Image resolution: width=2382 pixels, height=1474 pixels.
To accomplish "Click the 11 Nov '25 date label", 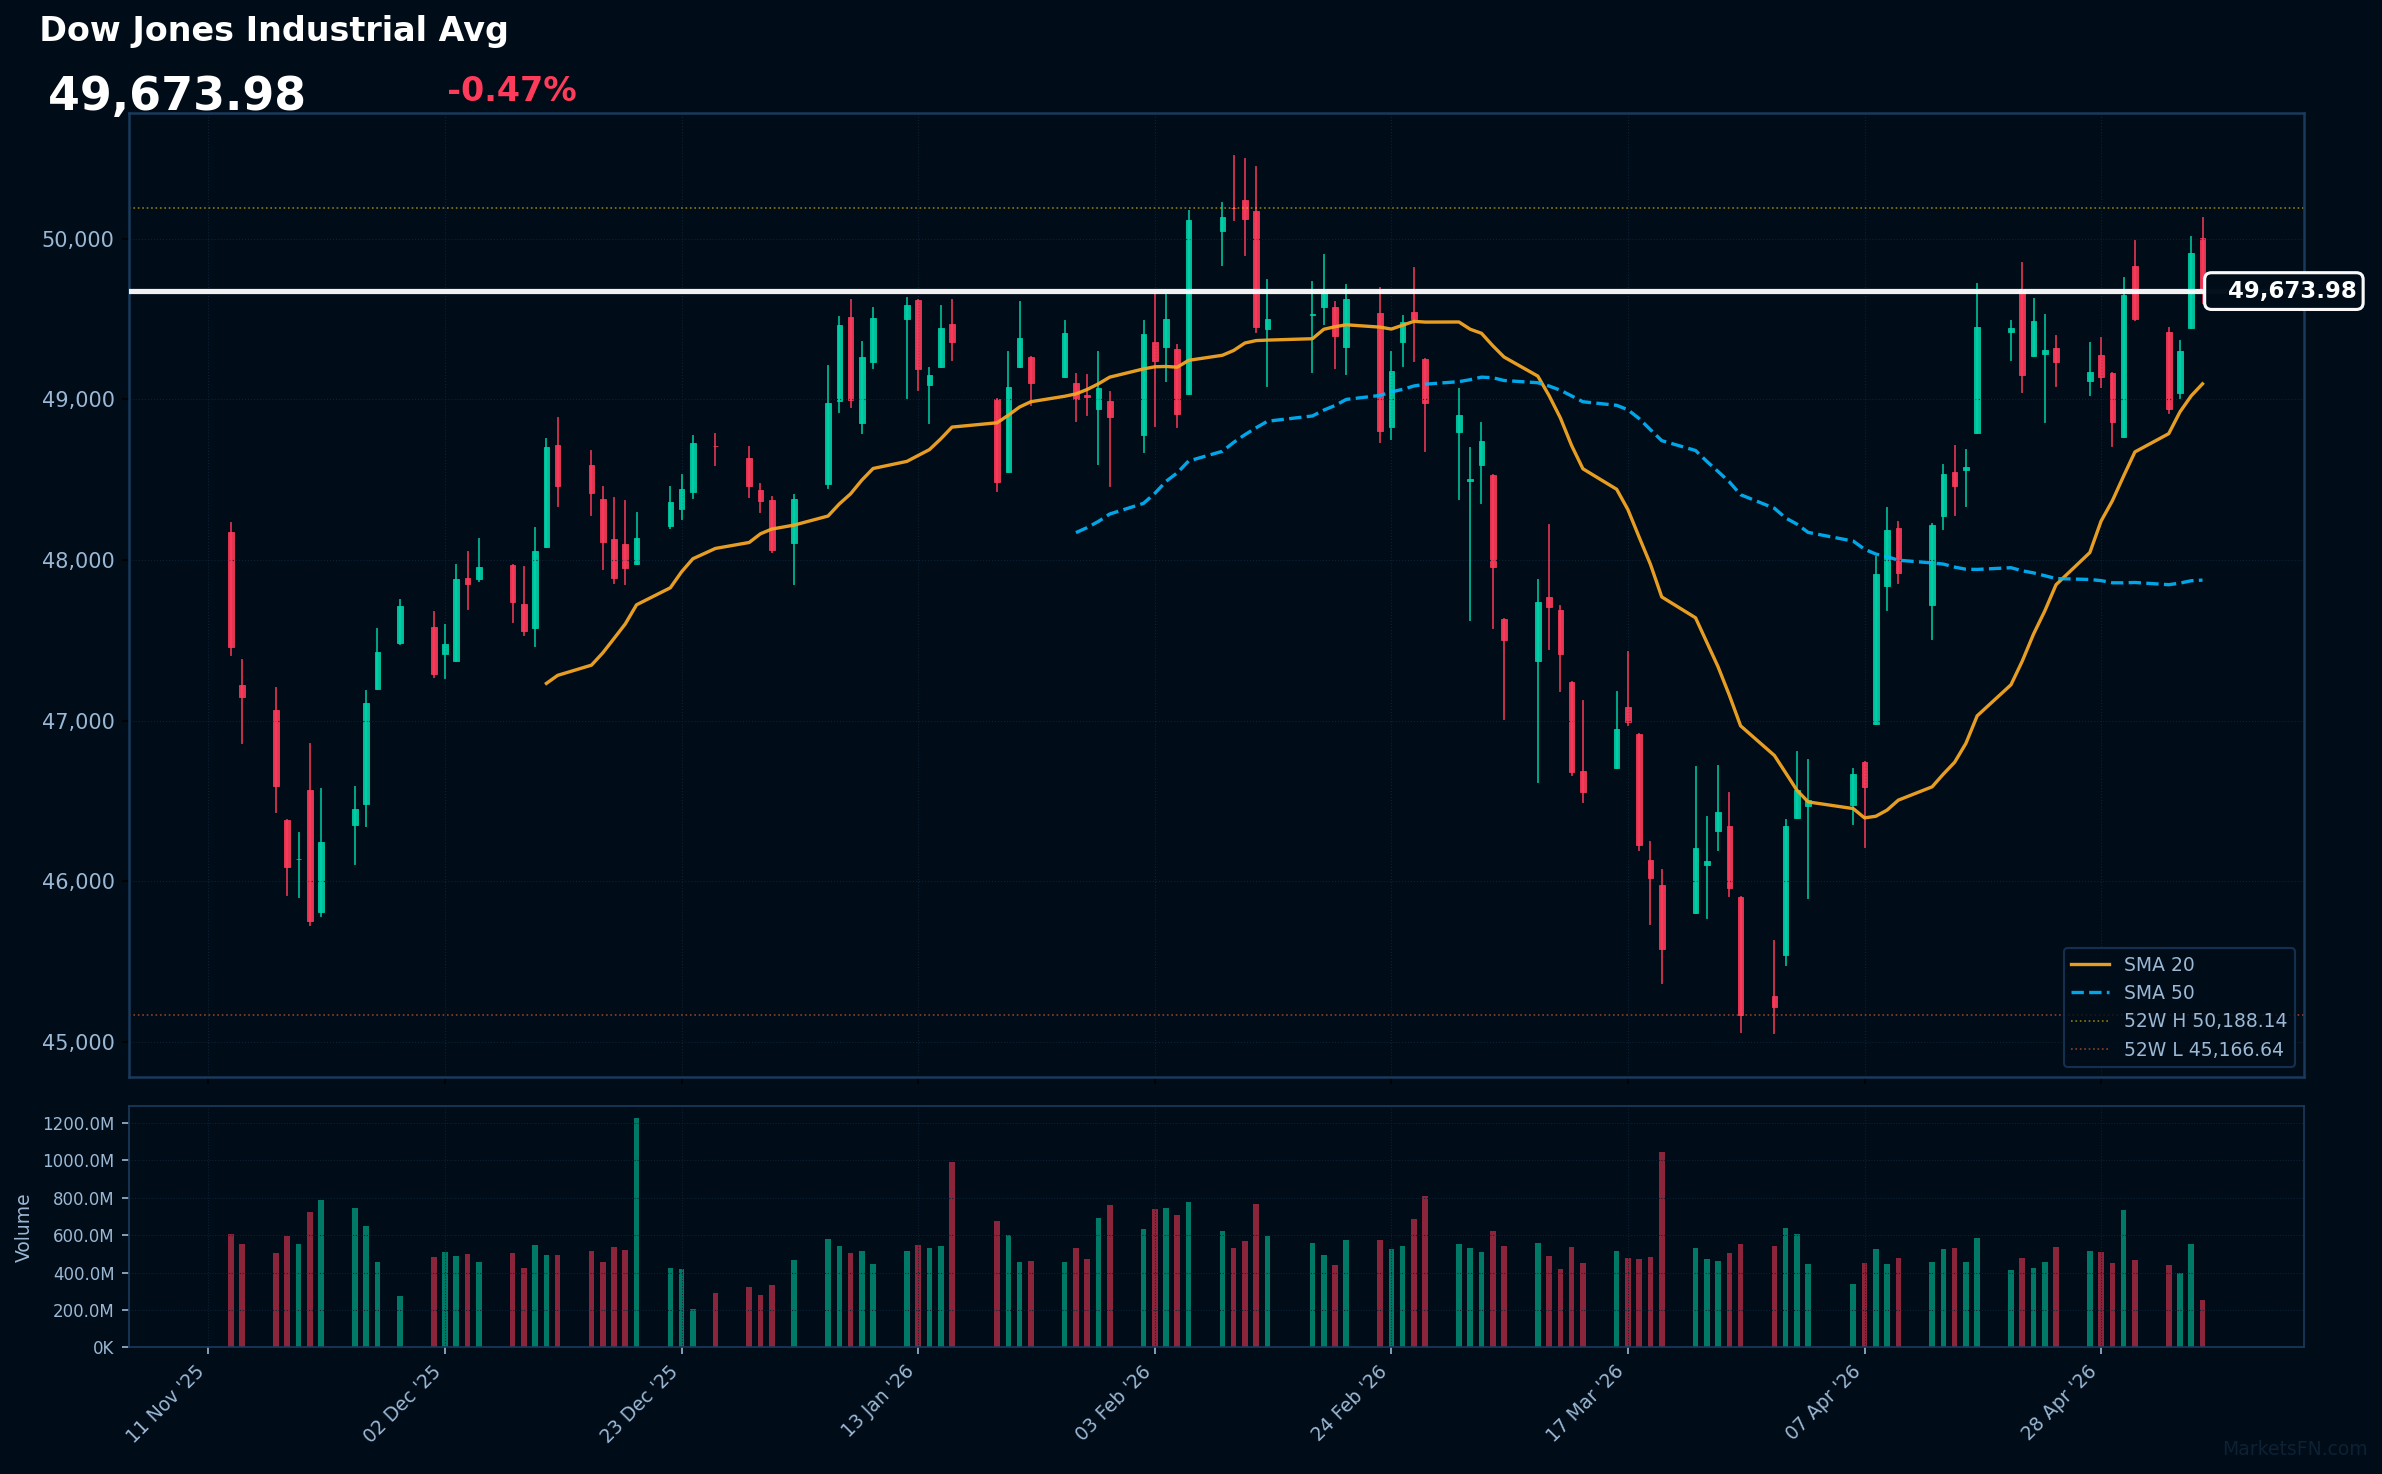I will pos(166,1403).
